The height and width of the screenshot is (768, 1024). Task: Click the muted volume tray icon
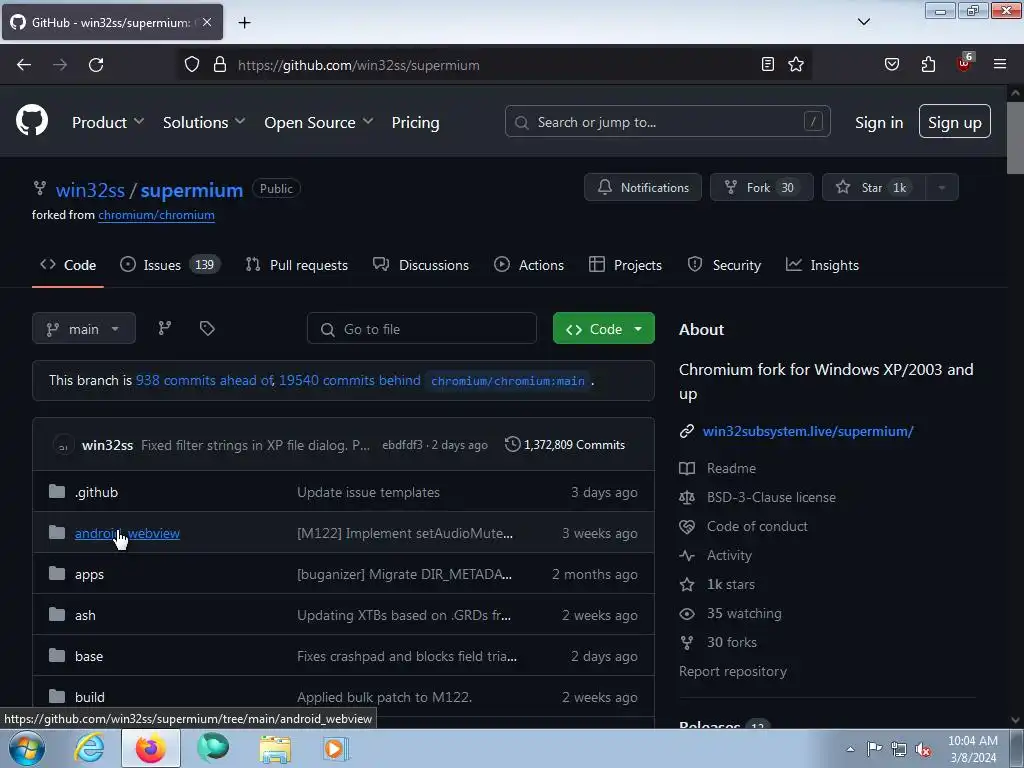[923, 750]
